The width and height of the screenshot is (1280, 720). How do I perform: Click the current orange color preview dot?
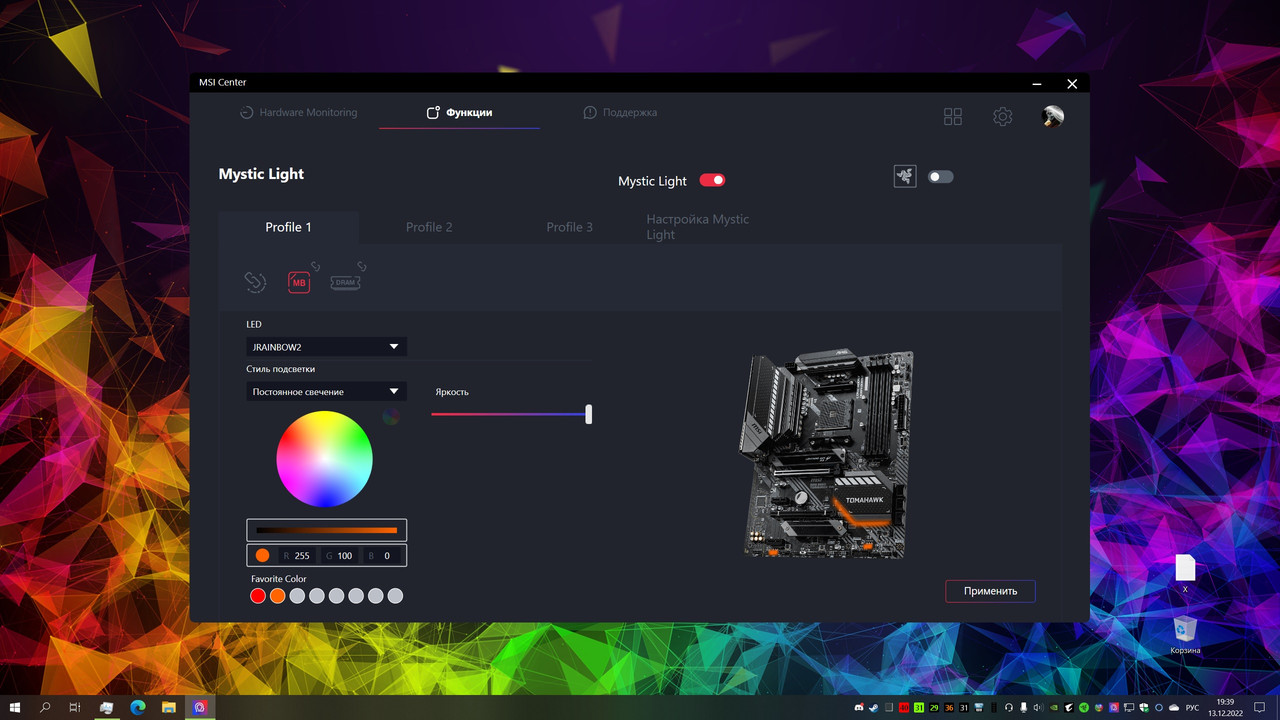[x=262, y=555]
